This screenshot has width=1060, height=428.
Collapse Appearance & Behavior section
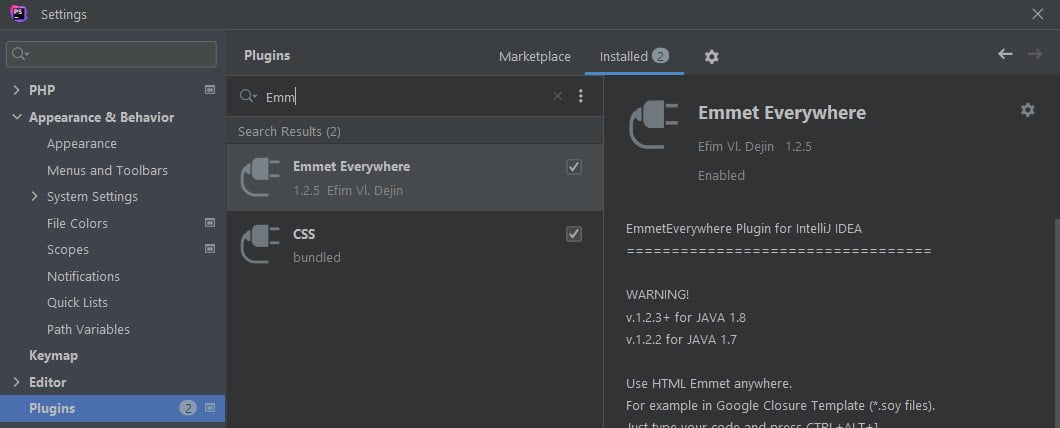coord(16,117)
